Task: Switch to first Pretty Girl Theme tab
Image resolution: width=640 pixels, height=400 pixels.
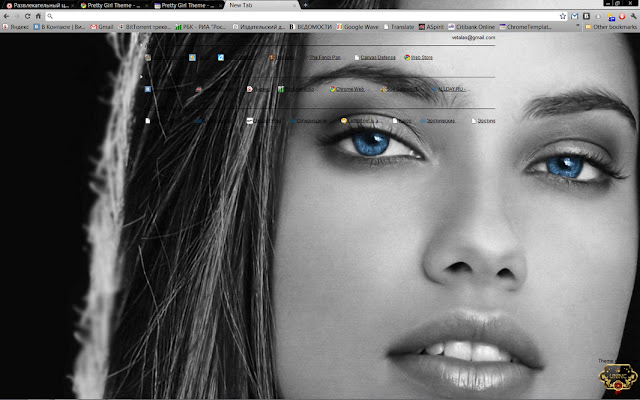Action: 113,6
